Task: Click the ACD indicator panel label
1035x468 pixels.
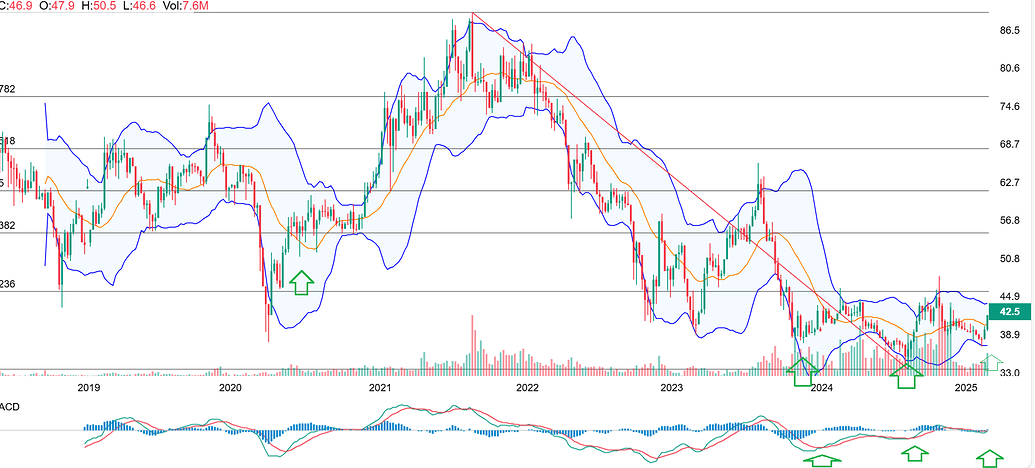Action: (x=10, y=407)
